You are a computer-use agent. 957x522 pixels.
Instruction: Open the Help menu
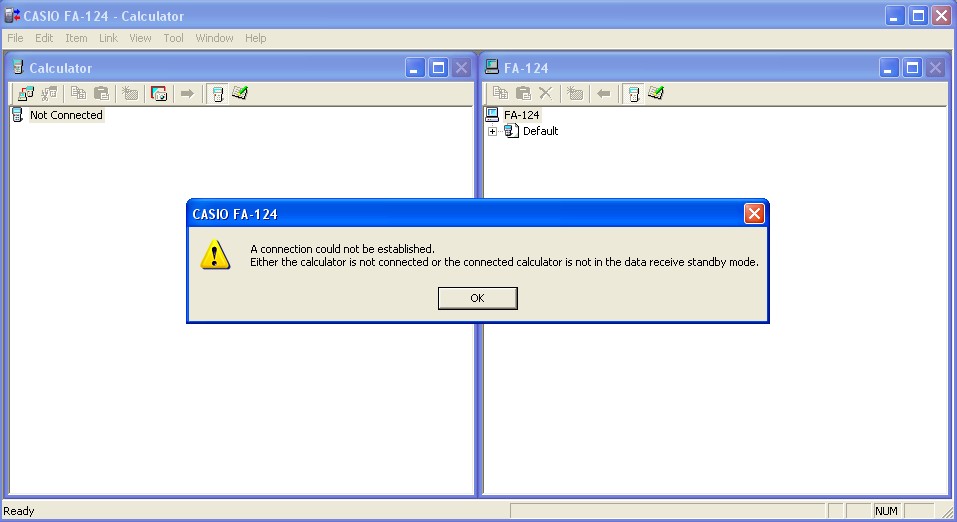coord(256,38)
